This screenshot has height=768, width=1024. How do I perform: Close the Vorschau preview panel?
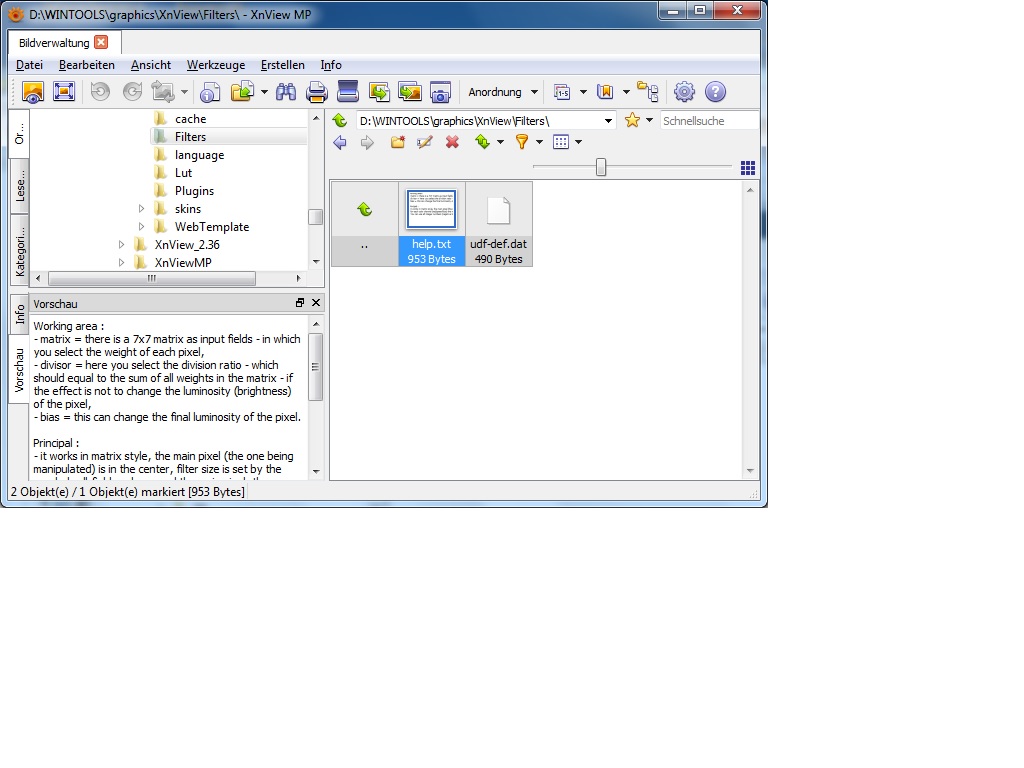[x=316, y=303]
